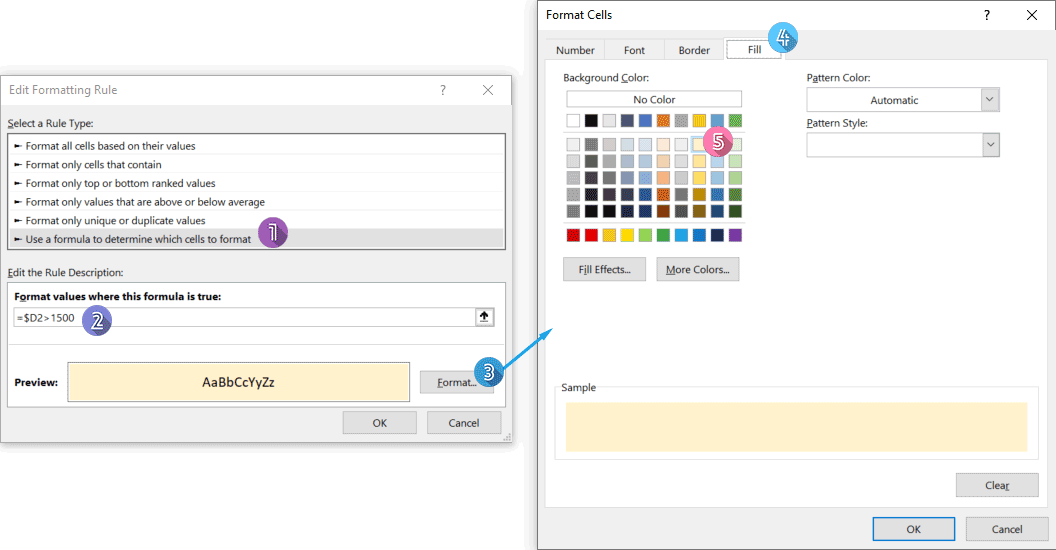This screenshot has height=550, width=1056.
Task: Click the Format button next to the preview
Action: [x=456, y=382]
